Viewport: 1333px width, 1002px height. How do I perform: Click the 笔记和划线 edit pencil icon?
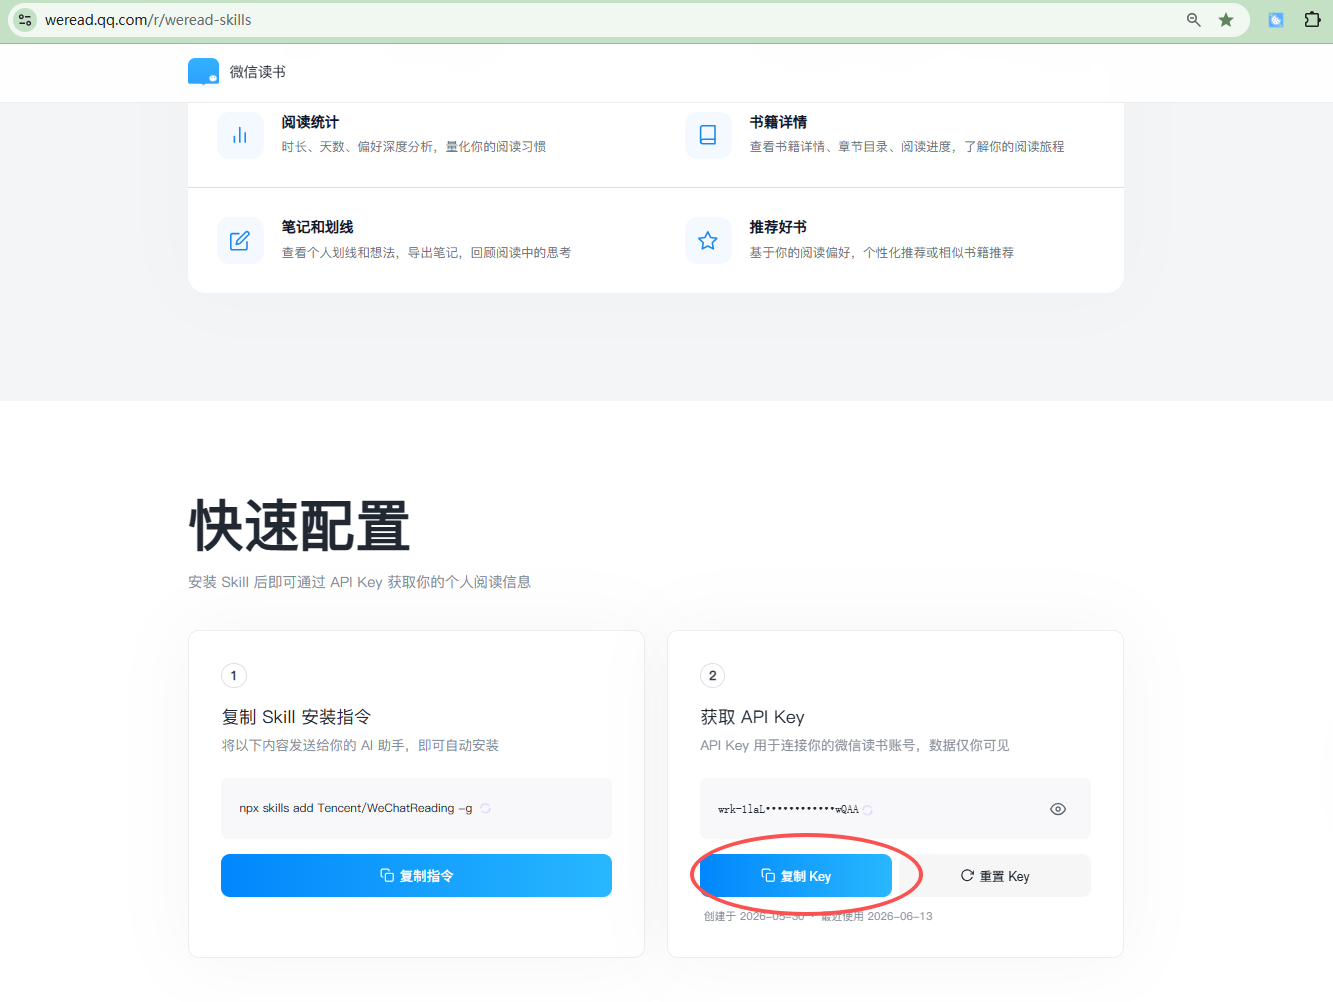pyautogui.click(x=240, y=241)
